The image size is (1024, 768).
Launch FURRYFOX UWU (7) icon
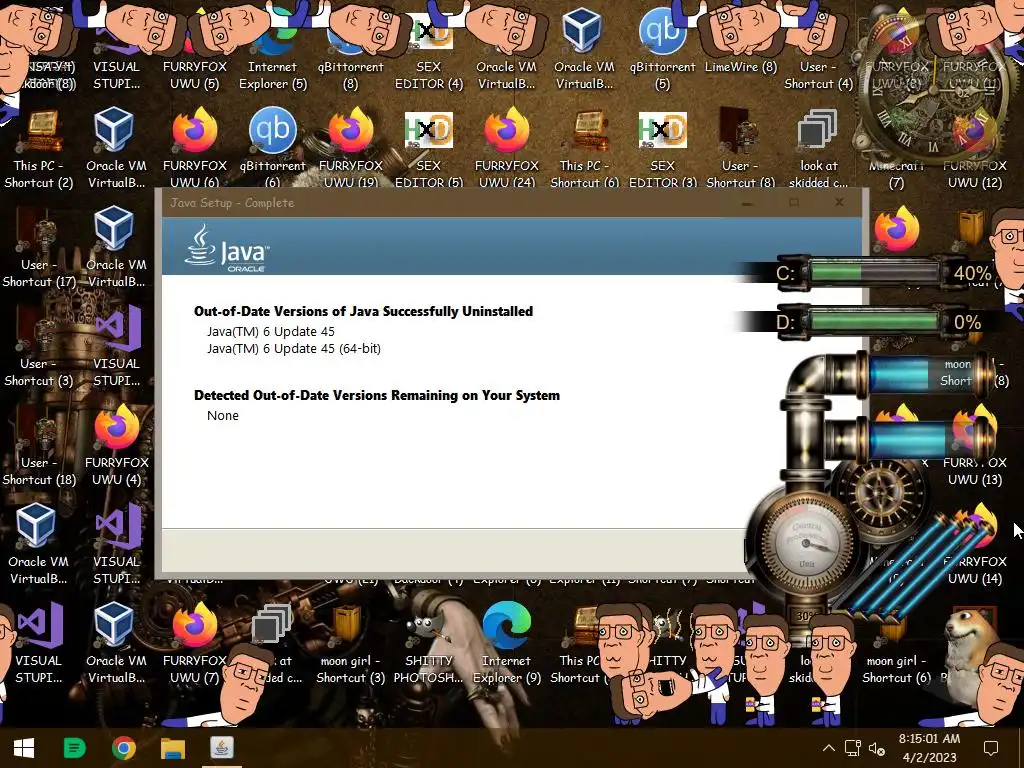point(195,645)
